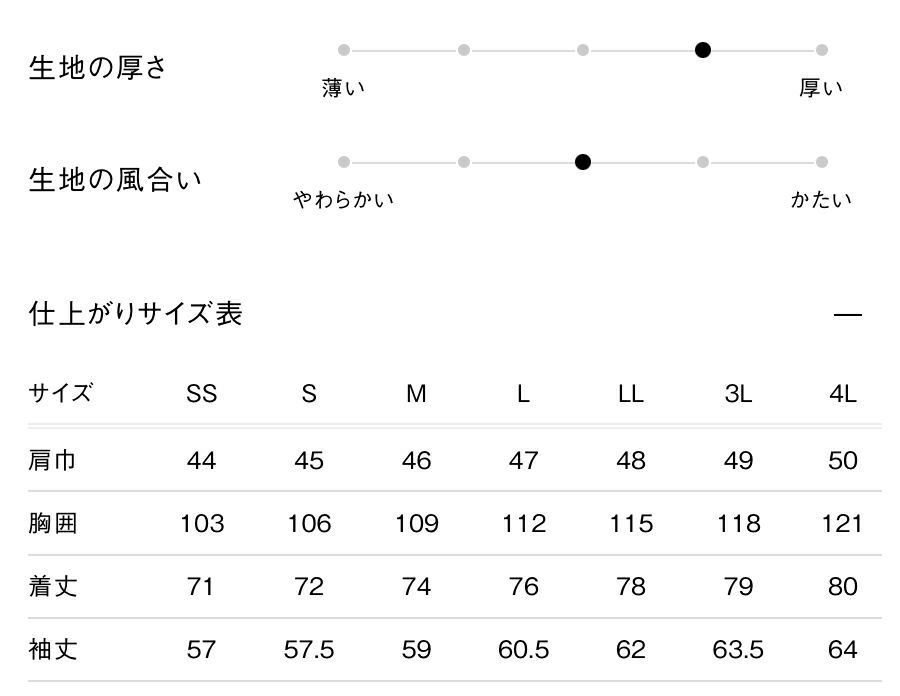Click the first dot above 薄い
This screenshot has height=696, width=900.
coord(344,50)
